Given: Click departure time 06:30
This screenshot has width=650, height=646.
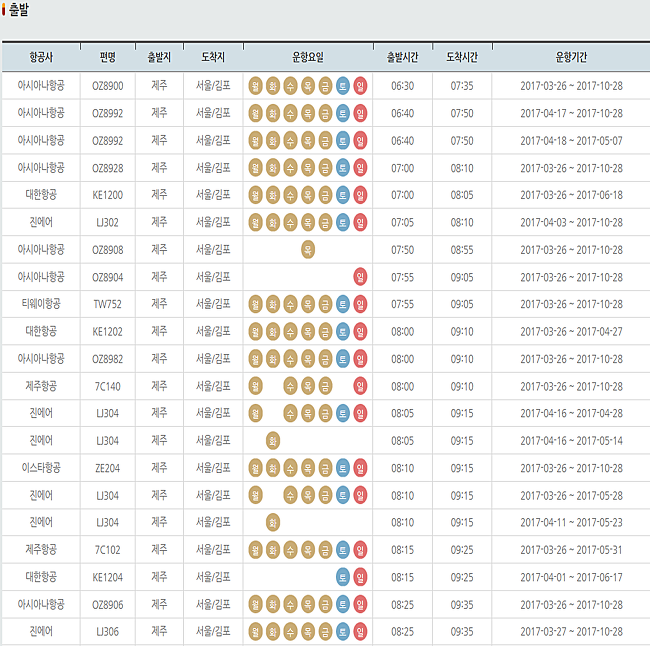Looking at the screenshot, I should point(403,86).
